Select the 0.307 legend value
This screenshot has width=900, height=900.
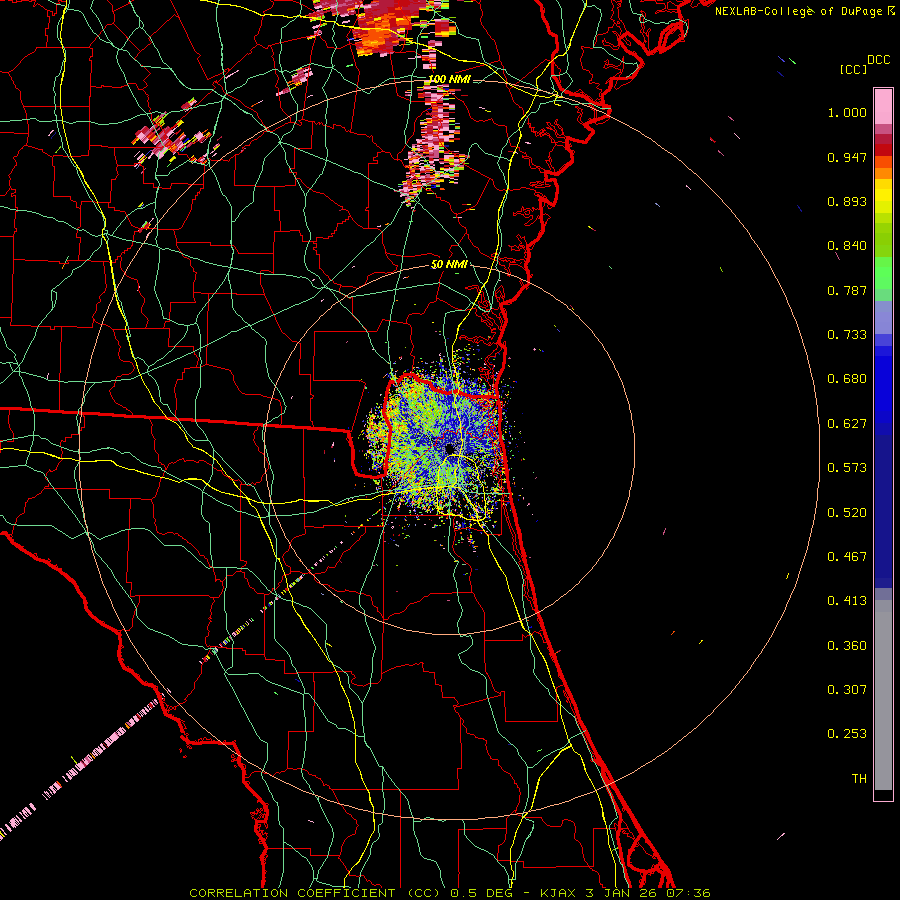pyautogui.click(x=847, y=689)
